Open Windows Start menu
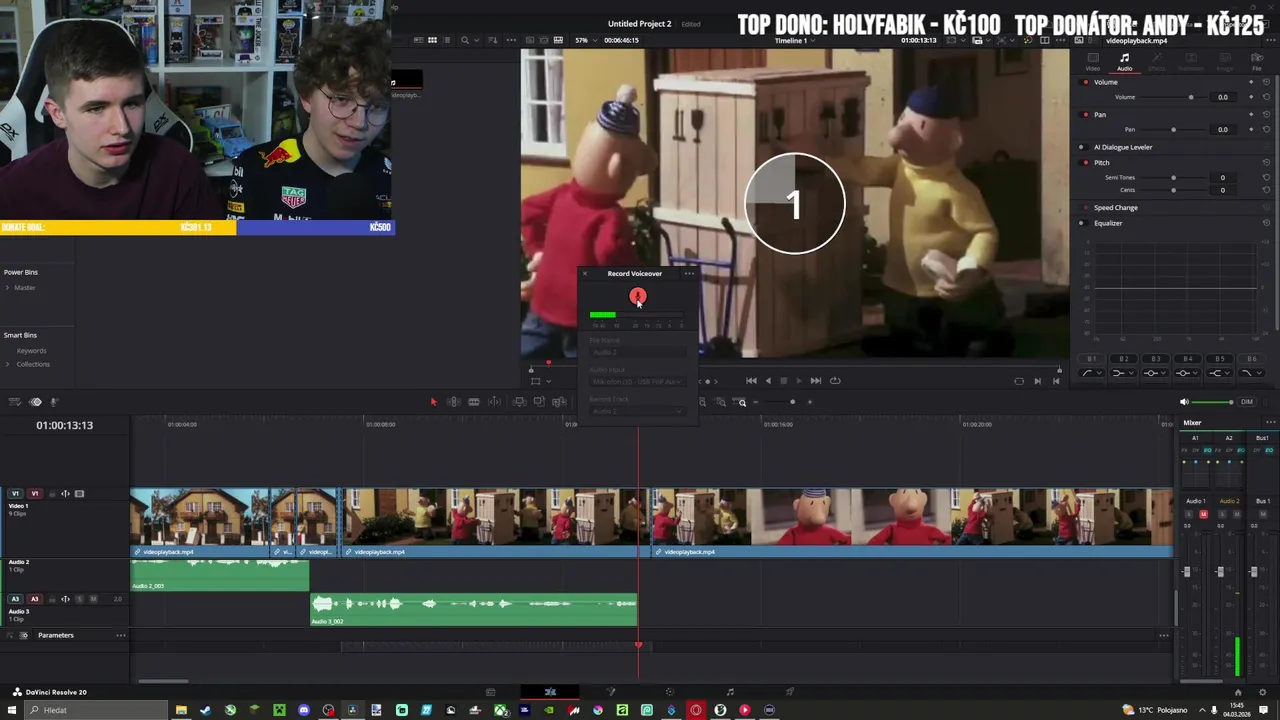This screenshot has height=720, width=1280. coord(12,710)
